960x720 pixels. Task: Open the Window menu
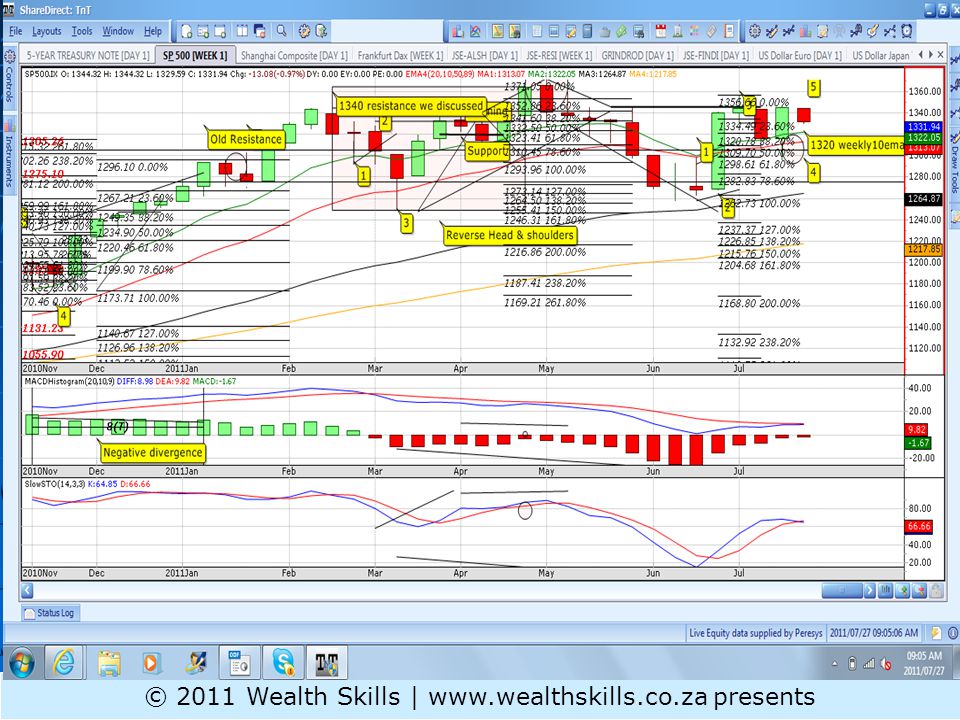click(118, 31)
